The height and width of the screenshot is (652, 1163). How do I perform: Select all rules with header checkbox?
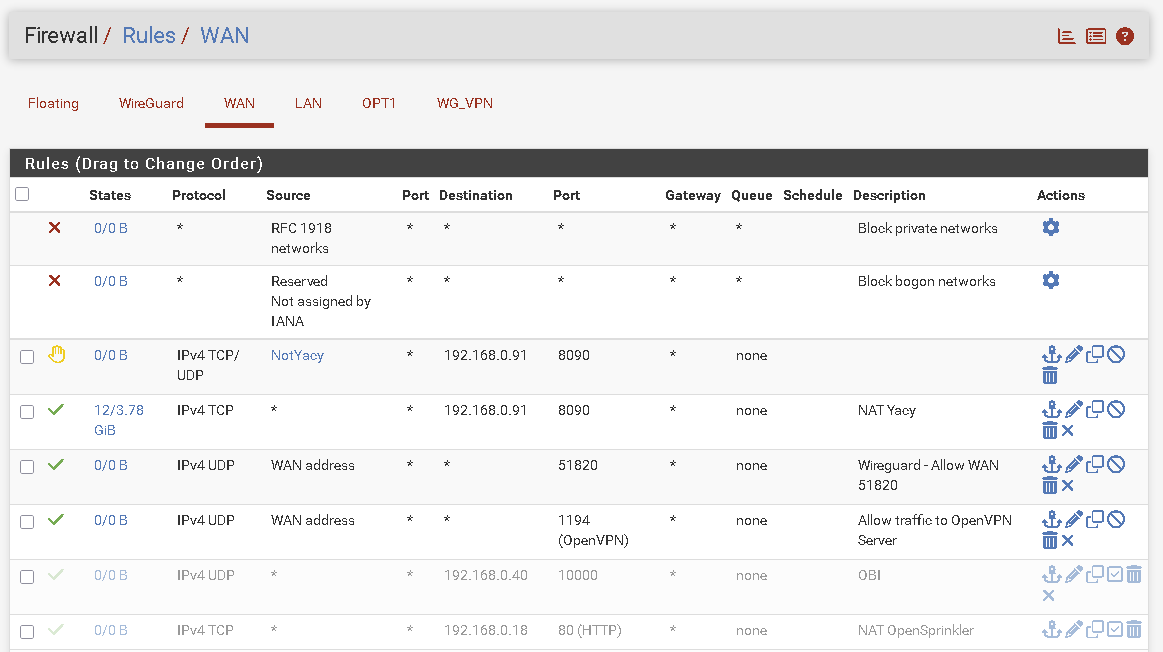pyautogui.click(x=23, y=195)
